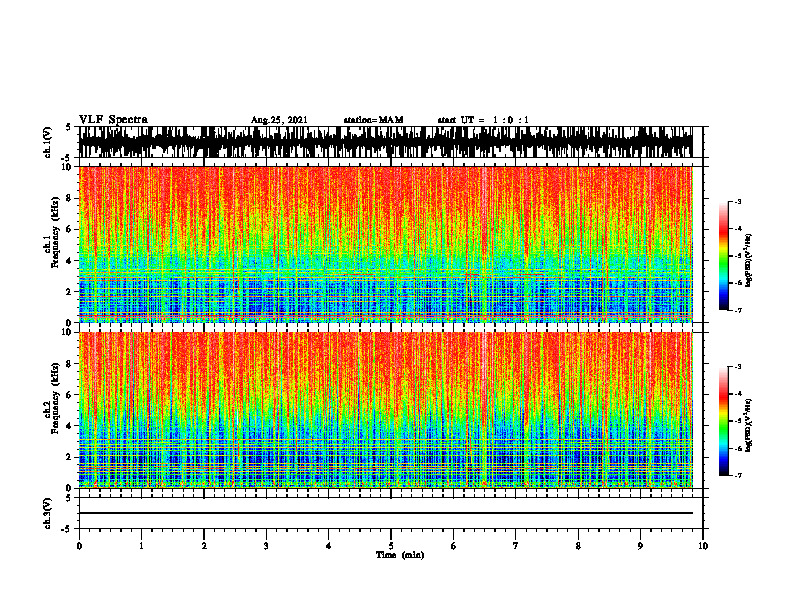Click the "4" tick on time axis
This screenshot has height=612, width=792.
coord(329,546)
